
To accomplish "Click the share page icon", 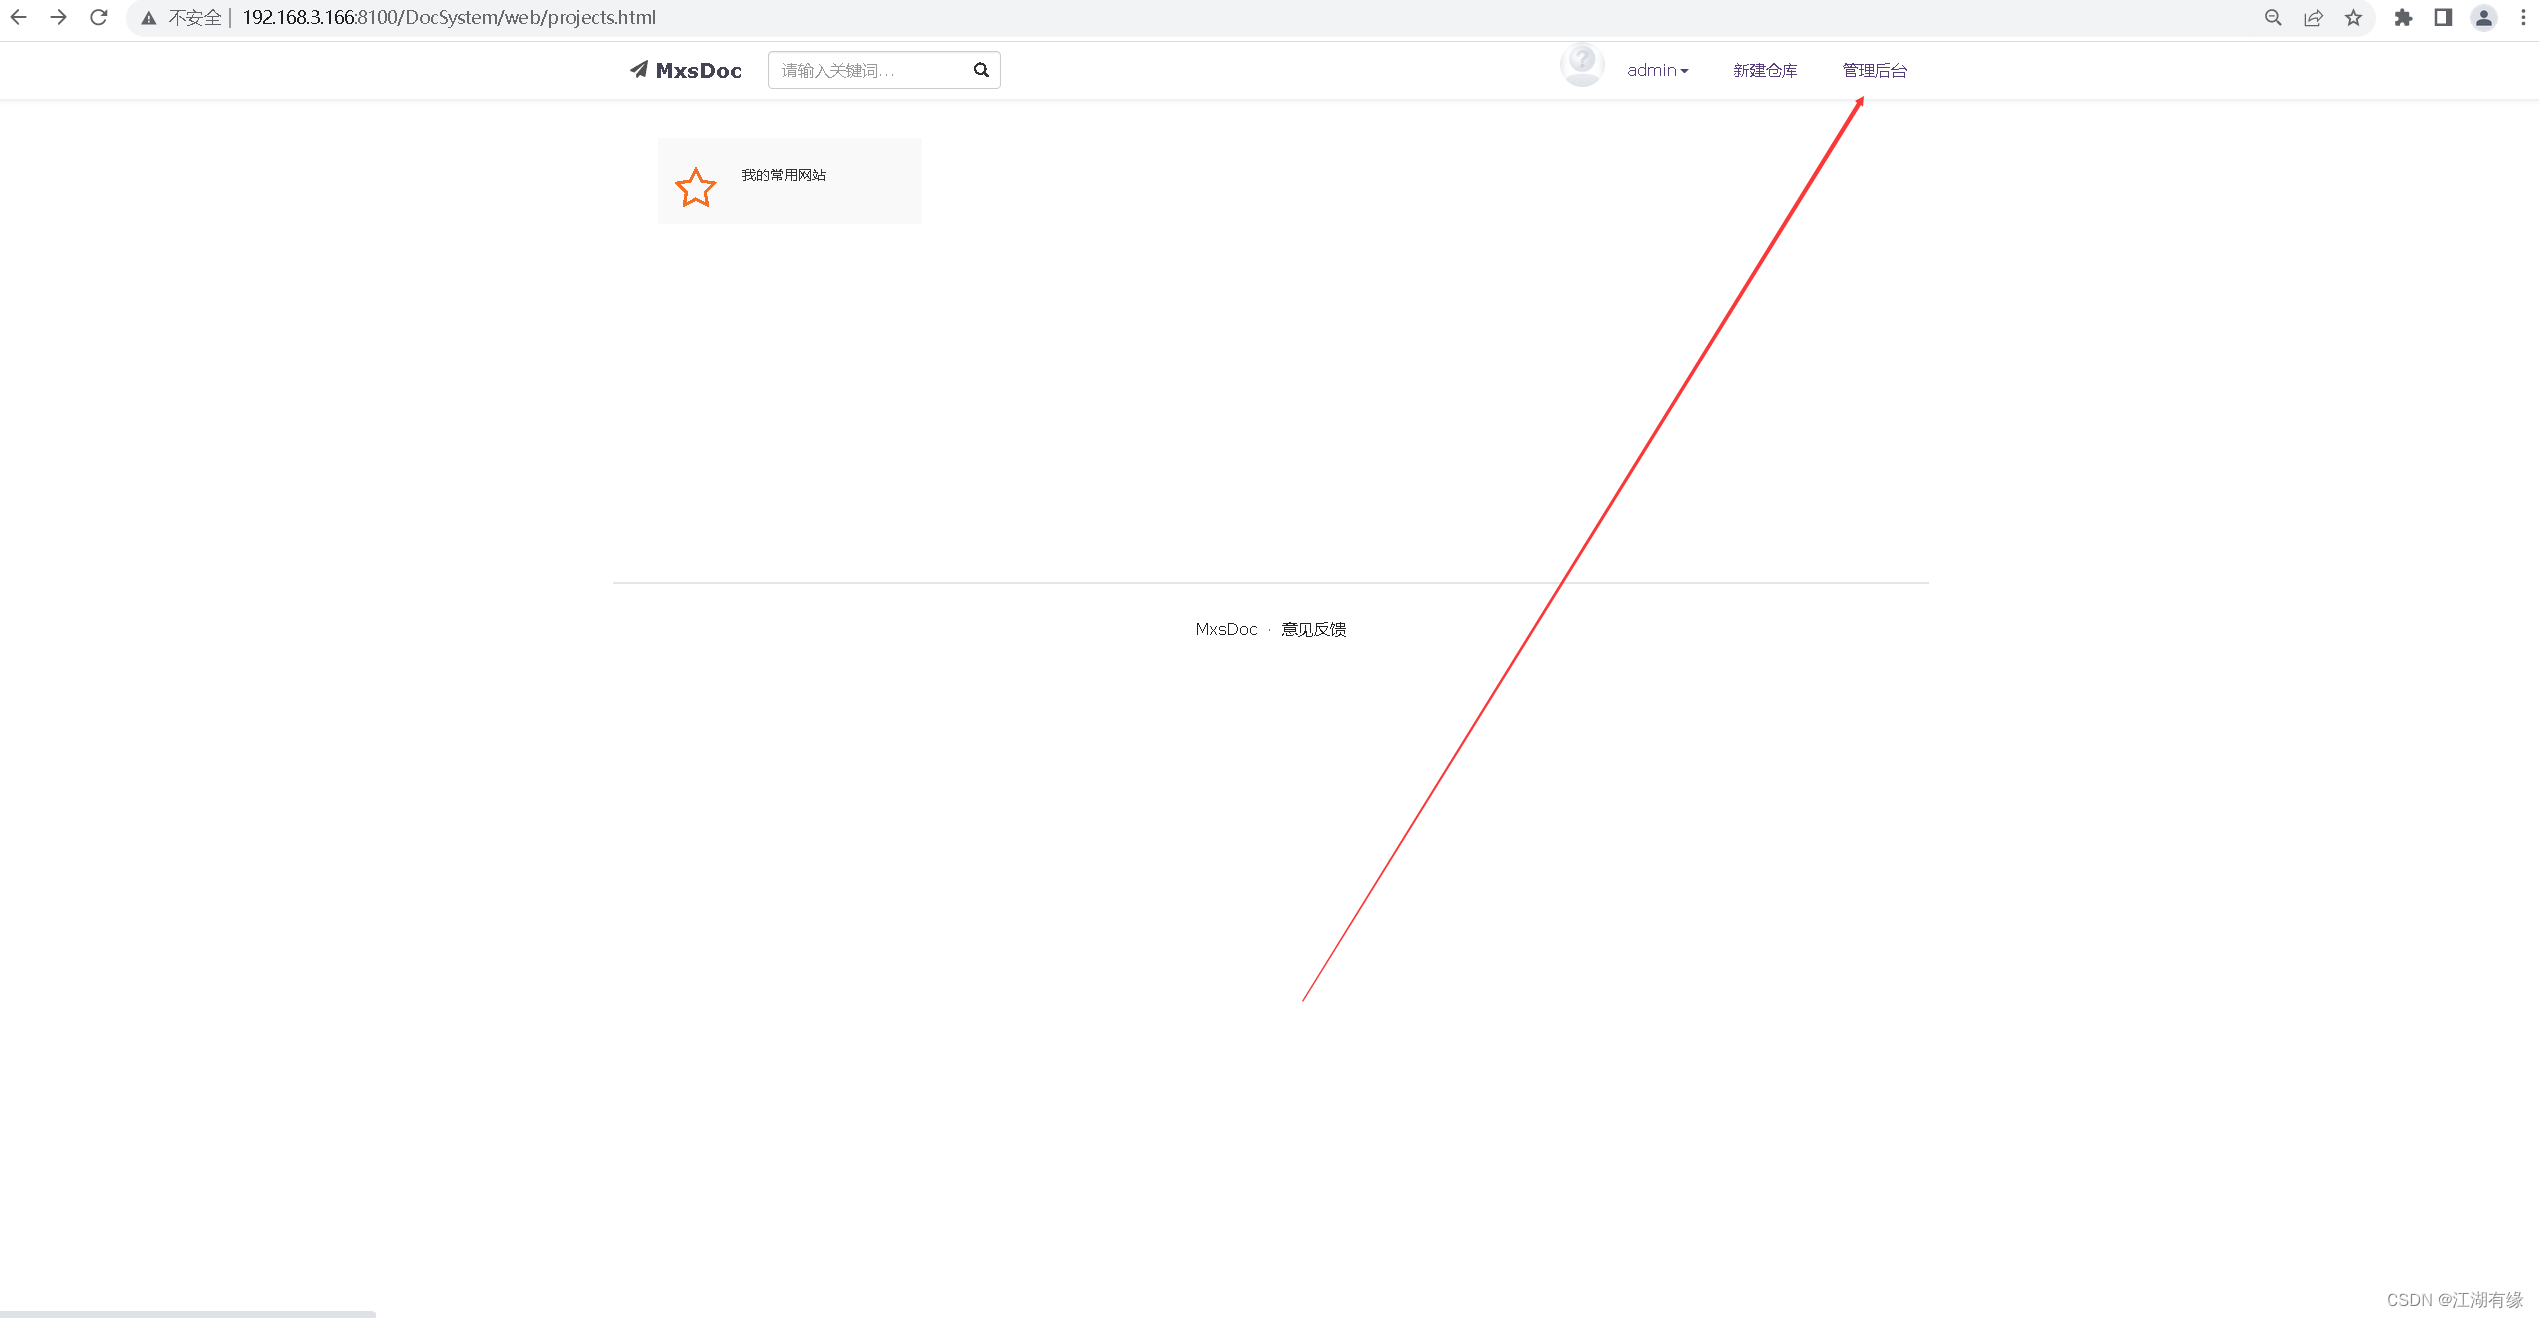I will [x=2313, y=17].
